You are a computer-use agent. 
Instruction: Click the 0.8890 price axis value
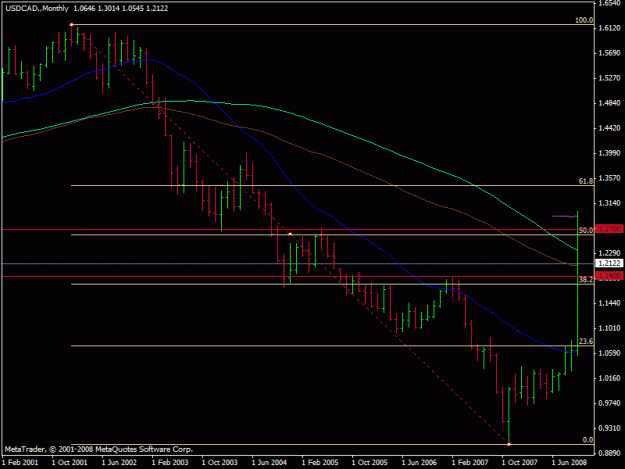(610, 453)
